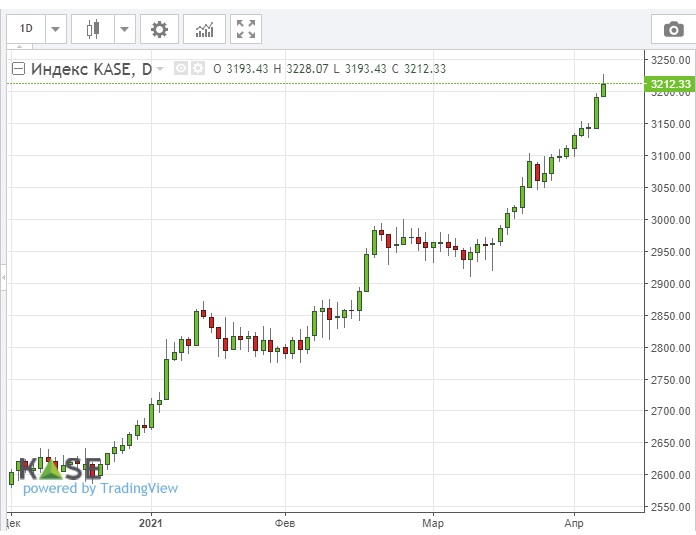Click the left panel collapse arrow
The height and width of the screenshot is (535, 696).
coord(3,277)
